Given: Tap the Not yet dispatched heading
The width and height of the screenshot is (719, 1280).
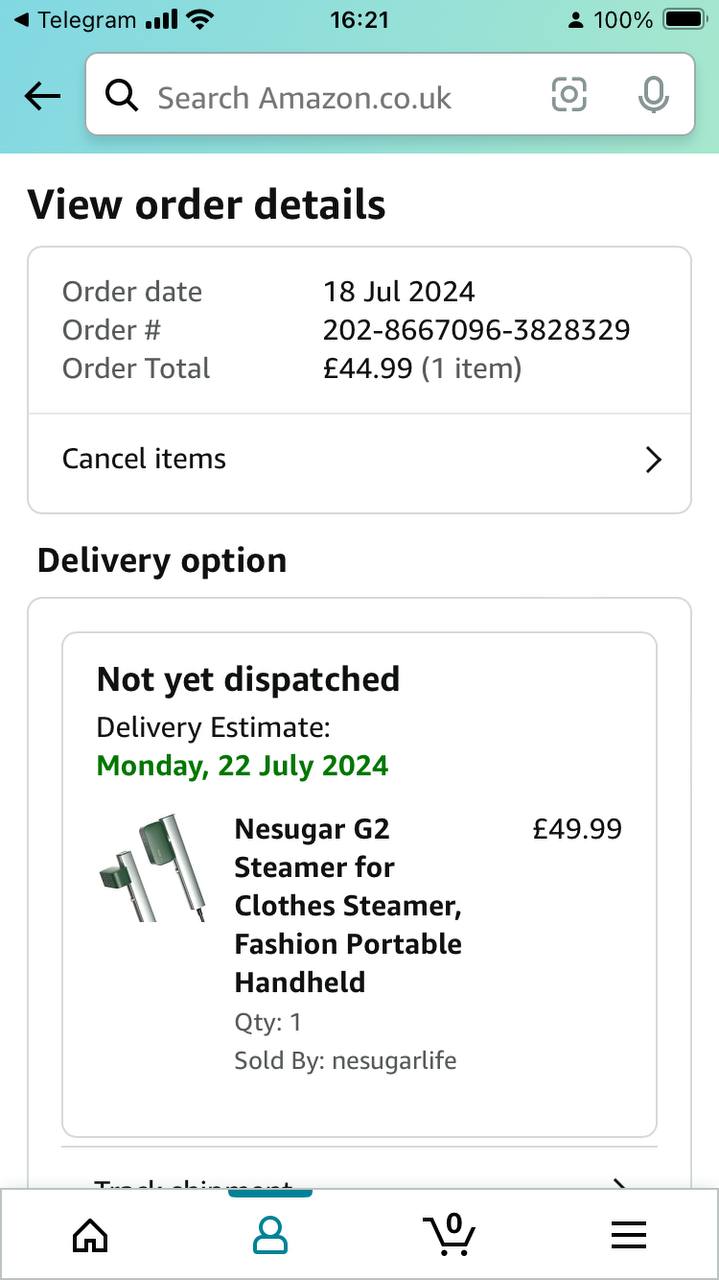Looking at the screenshot, I should tap(248, 679).
